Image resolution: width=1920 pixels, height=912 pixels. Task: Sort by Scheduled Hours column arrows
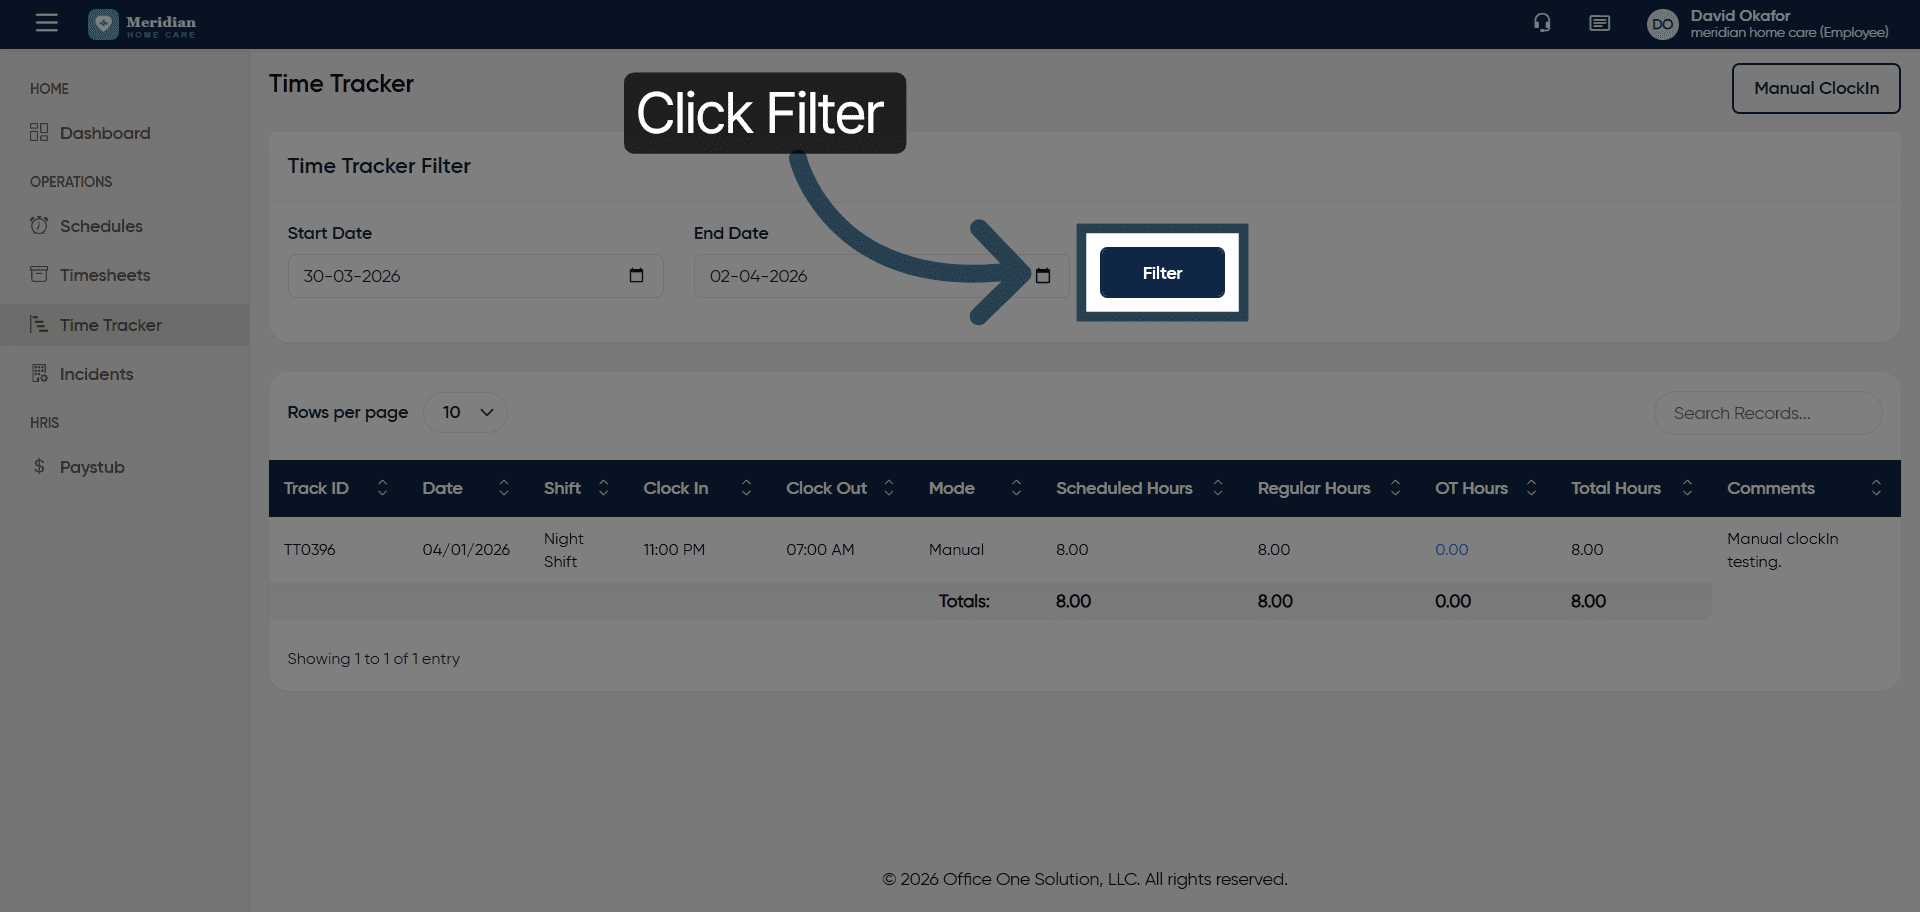click(1218, 488)
